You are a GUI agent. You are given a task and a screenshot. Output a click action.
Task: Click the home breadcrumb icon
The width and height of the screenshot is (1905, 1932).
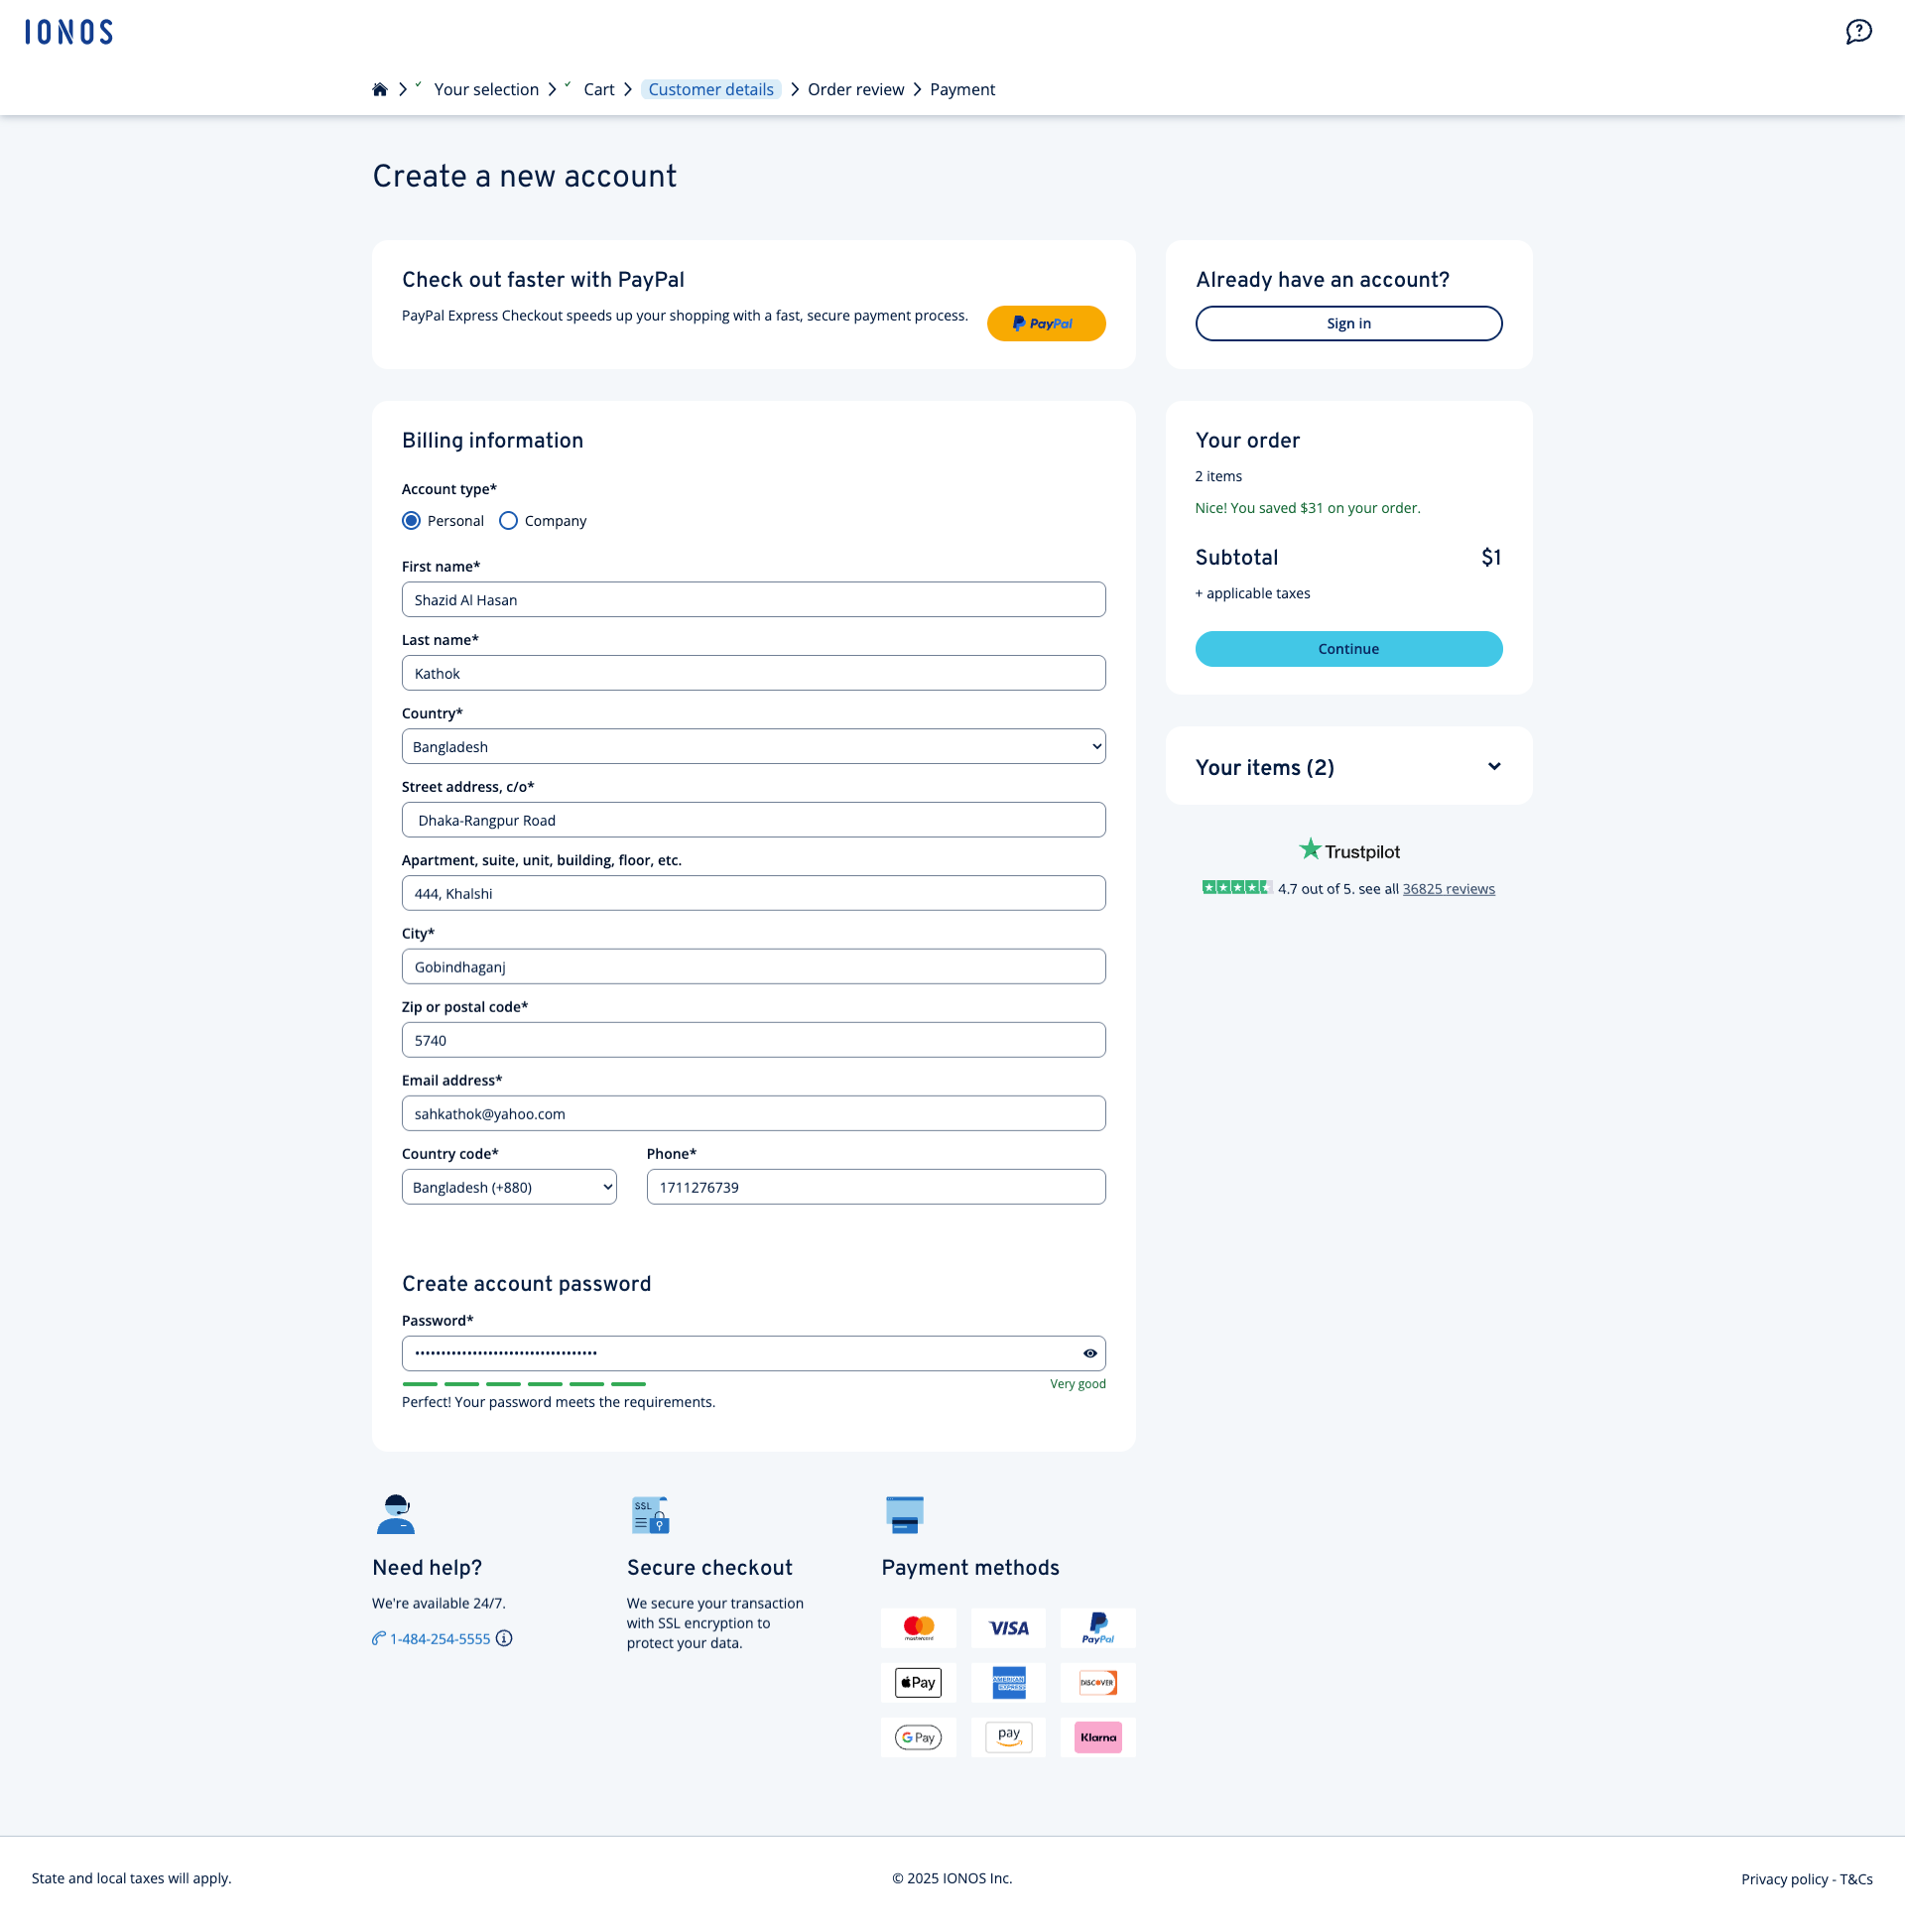pos(380,90)
